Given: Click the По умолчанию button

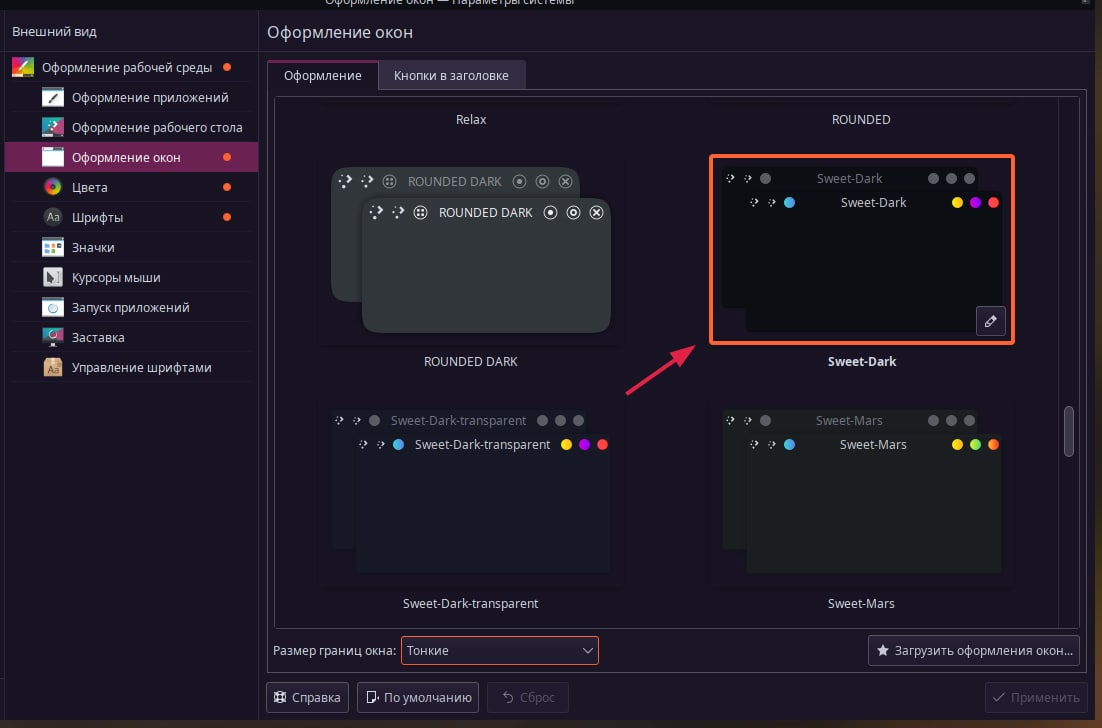Looking at the screenshot, I should [417, 697].
